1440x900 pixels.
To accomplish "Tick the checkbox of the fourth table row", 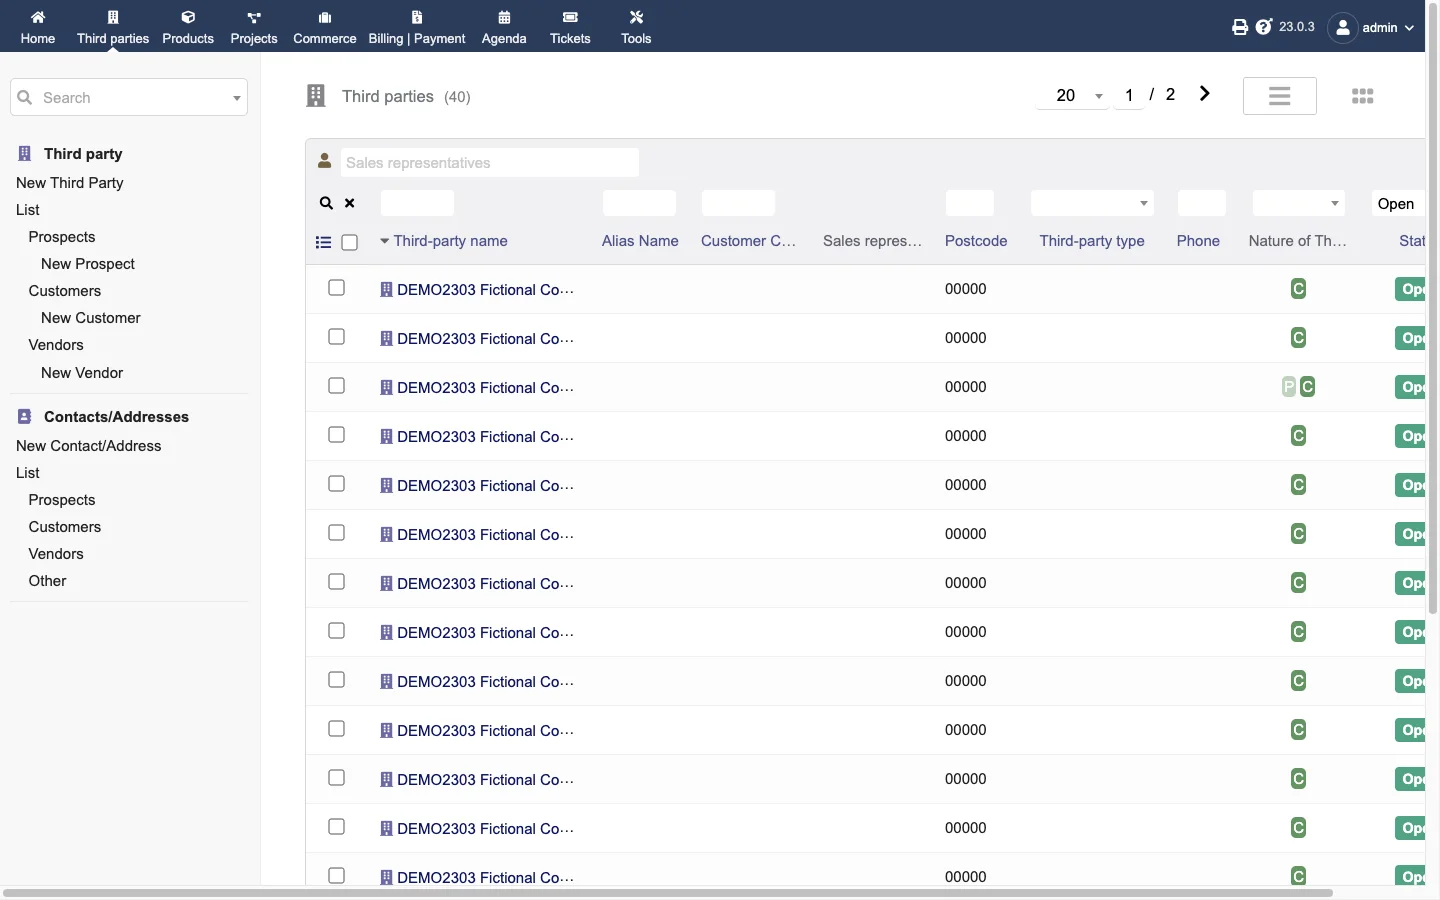I will (x=337, y=435).
